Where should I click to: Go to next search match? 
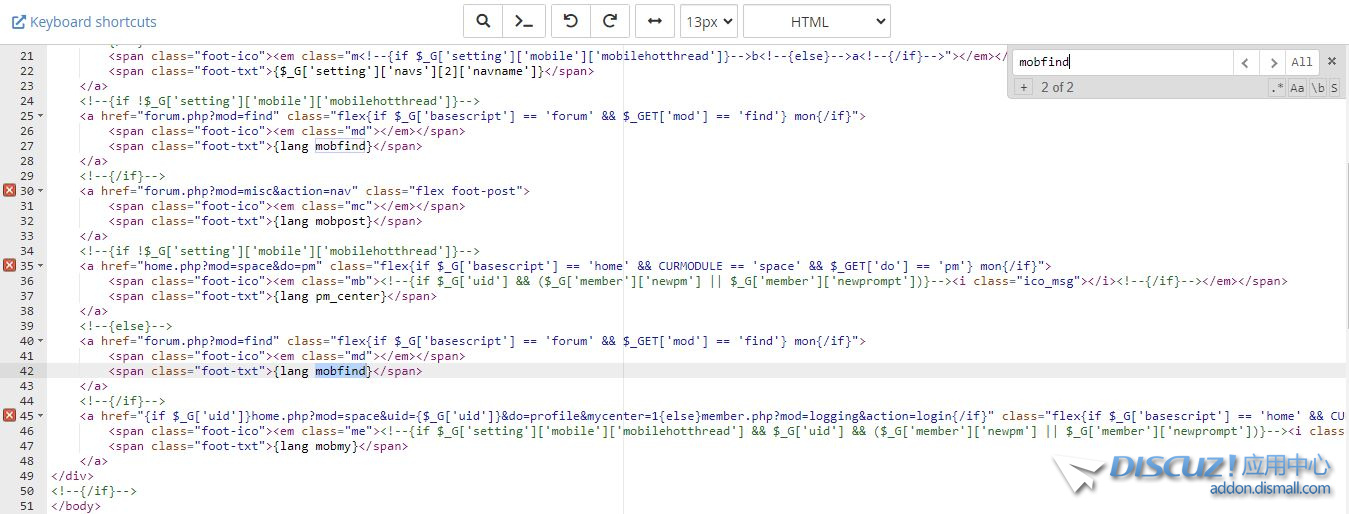[1272, 62]
